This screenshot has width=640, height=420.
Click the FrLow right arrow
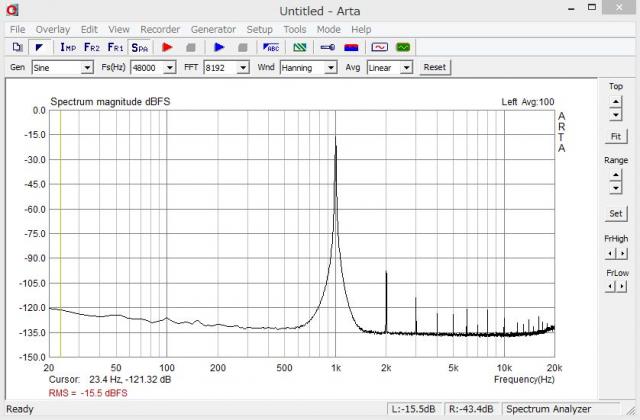tap(622, 286)
